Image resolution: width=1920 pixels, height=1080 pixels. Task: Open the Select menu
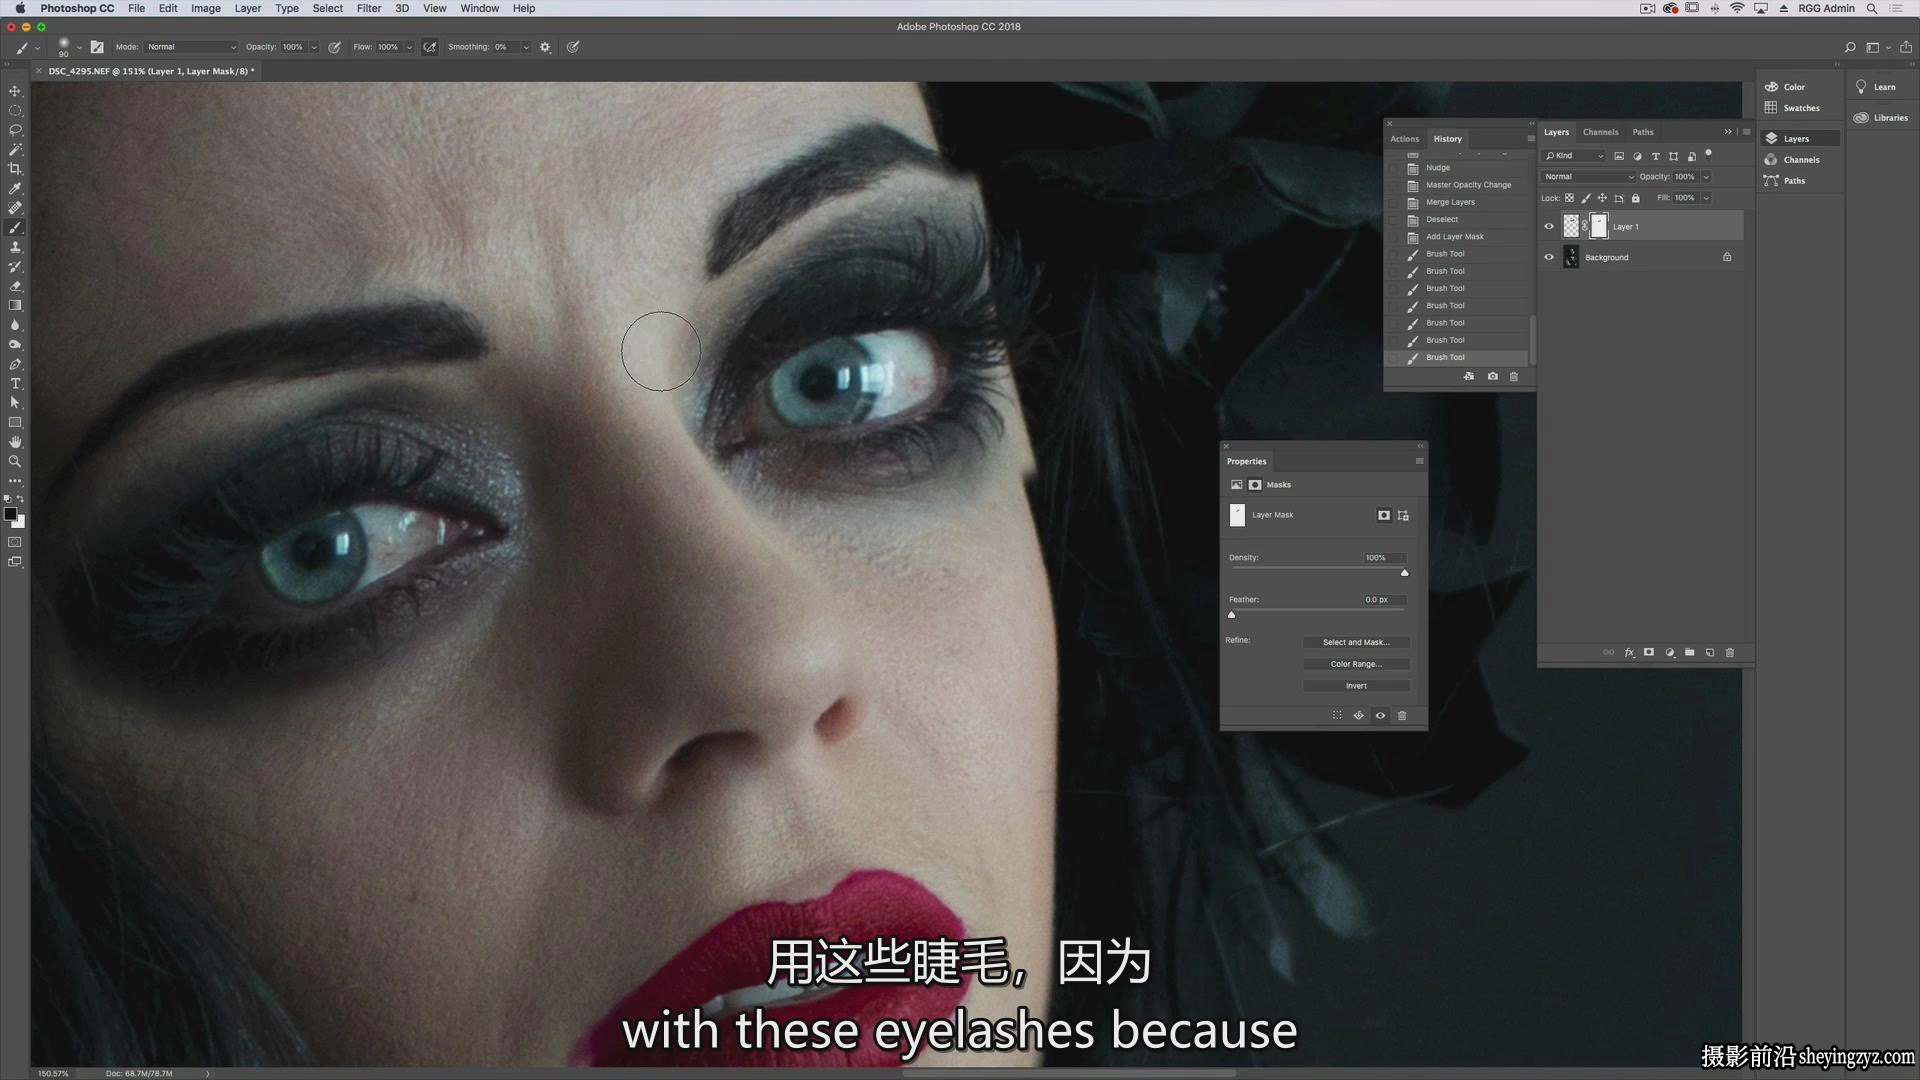(328, 8)
